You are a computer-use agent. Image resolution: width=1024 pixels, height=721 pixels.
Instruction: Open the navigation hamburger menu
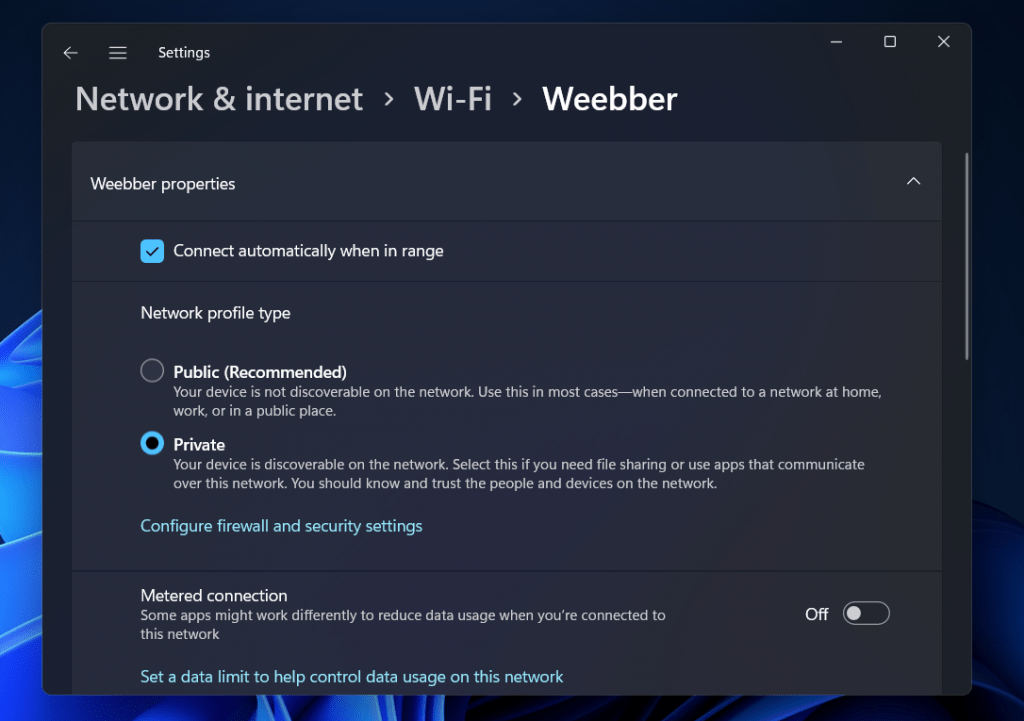coord(117,52)
